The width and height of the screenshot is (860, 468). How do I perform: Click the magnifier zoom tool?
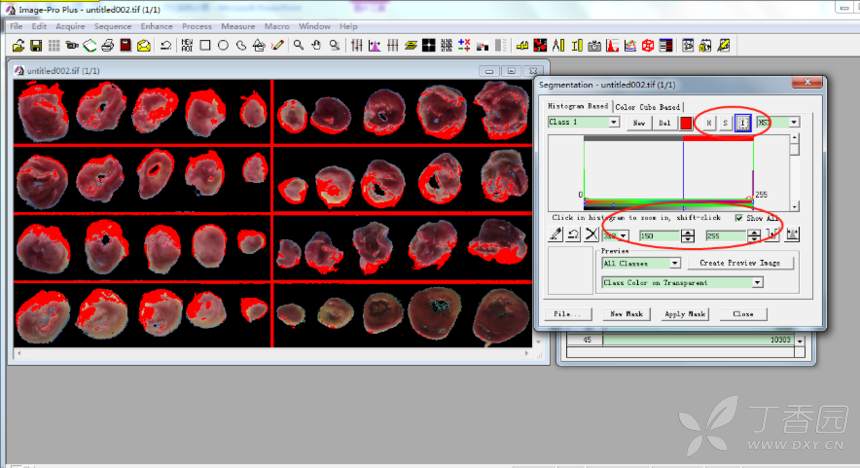299,45
